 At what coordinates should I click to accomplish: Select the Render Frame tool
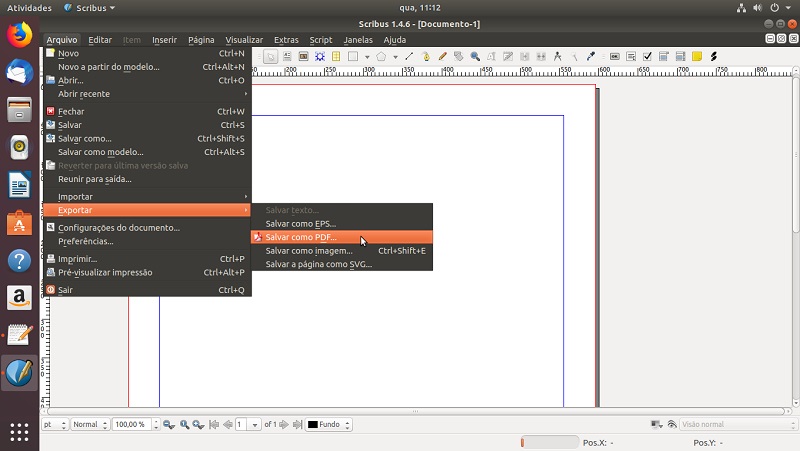click(x=320, y=57)
